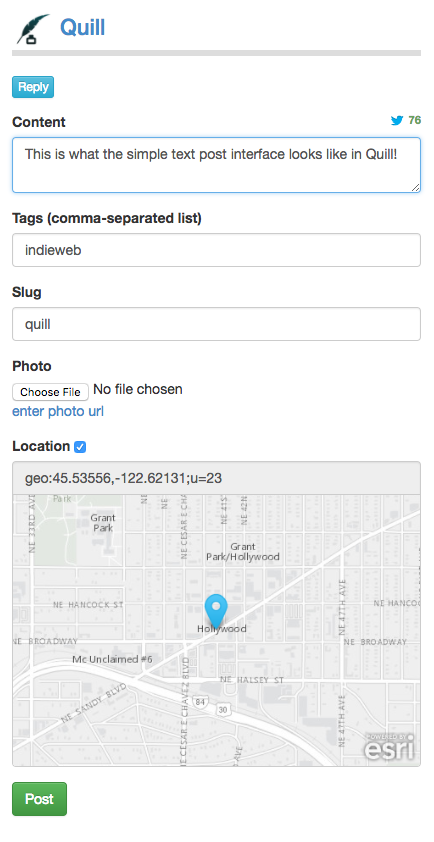434x842 pixels.
Task: Click the Choose File button under Photo
Action: (50, 392)
